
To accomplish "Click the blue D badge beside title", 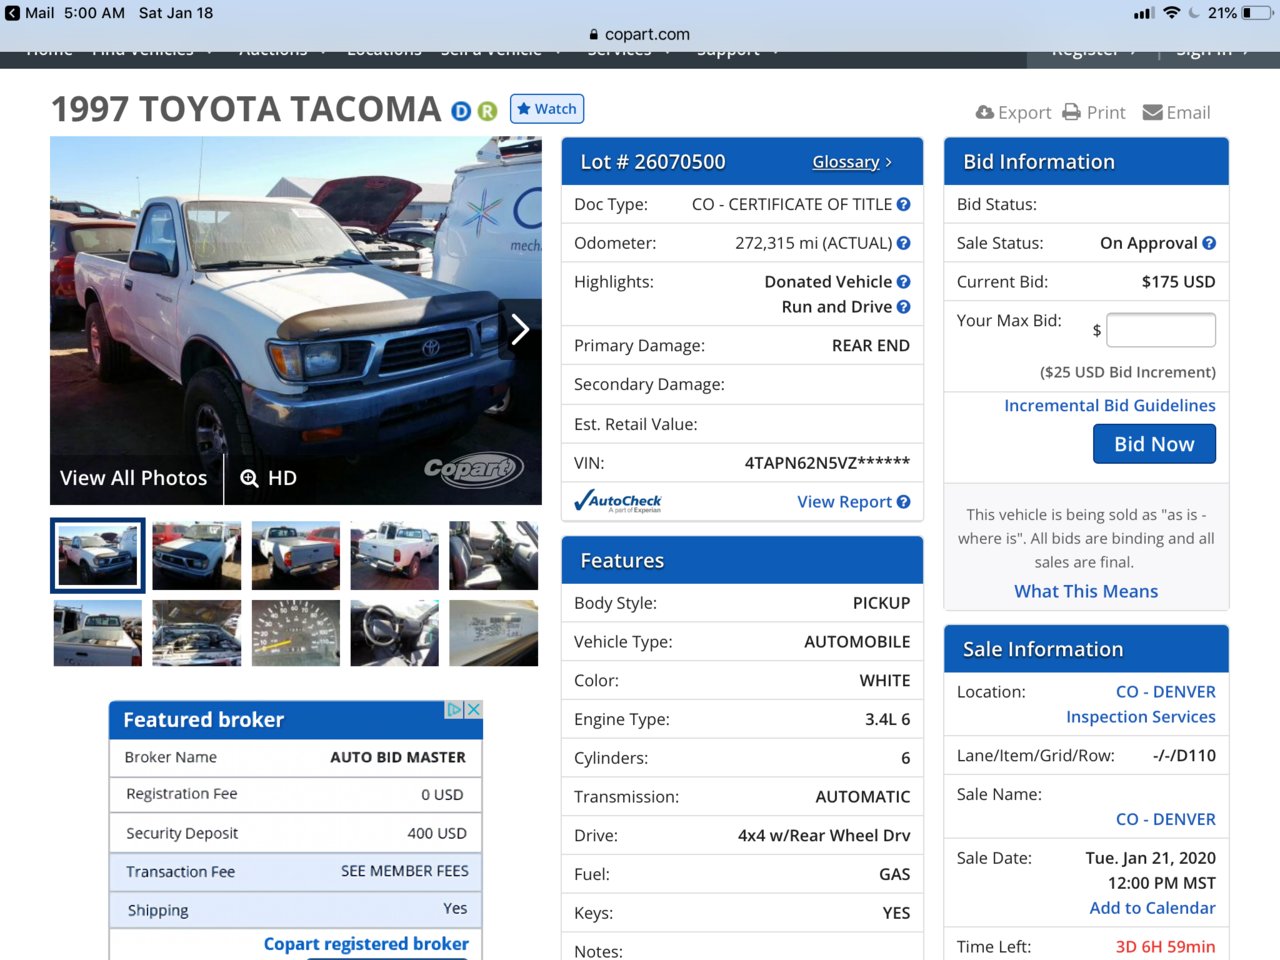I will point(461,111).
